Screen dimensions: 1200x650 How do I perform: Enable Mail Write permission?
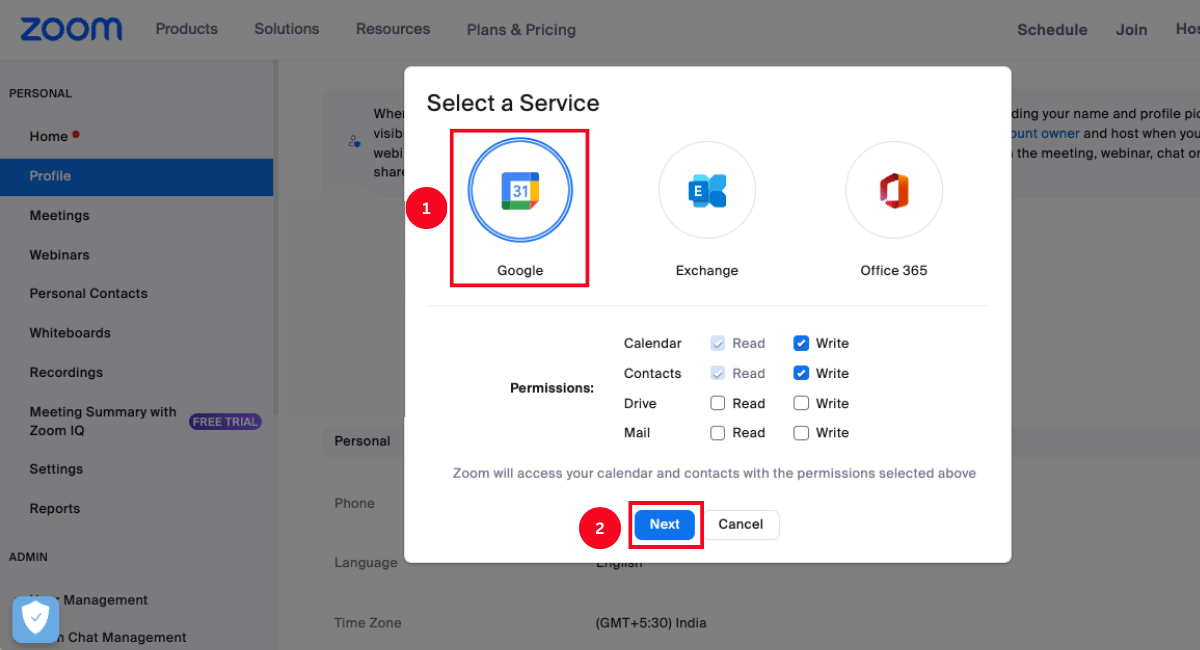(x=801, y=433)
